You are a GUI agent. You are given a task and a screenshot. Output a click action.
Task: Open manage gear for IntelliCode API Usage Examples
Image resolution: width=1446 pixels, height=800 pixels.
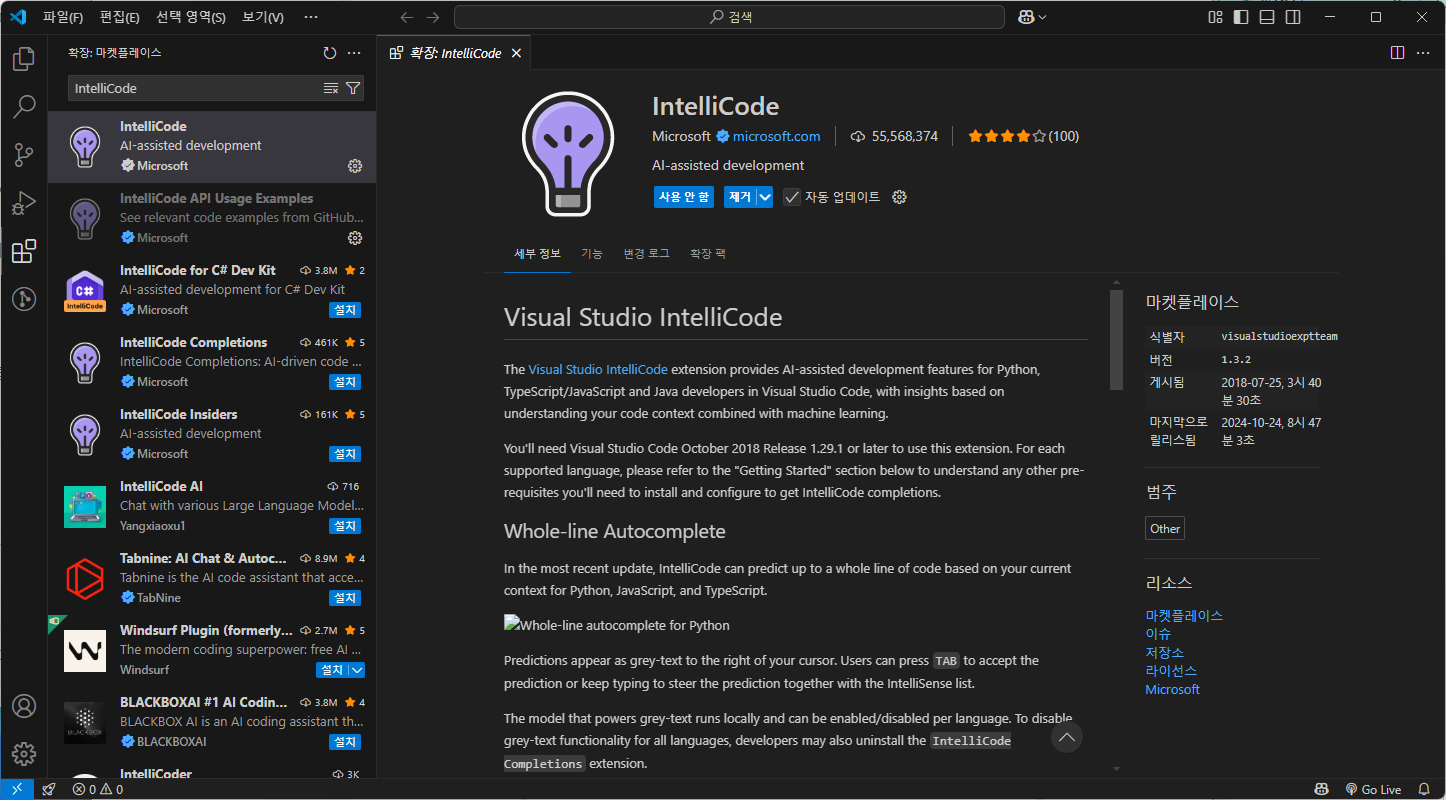pyautogui.click(x=354, y=238)
